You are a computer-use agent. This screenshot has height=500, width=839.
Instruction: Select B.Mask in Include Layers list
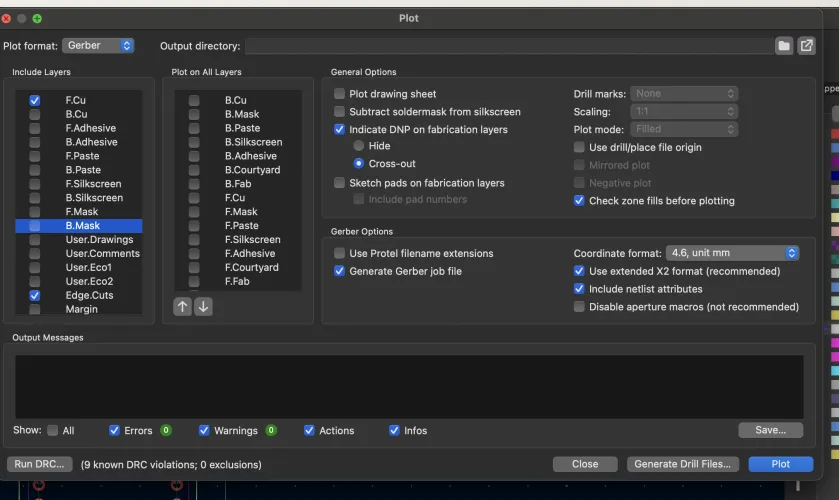coord(82,226)
